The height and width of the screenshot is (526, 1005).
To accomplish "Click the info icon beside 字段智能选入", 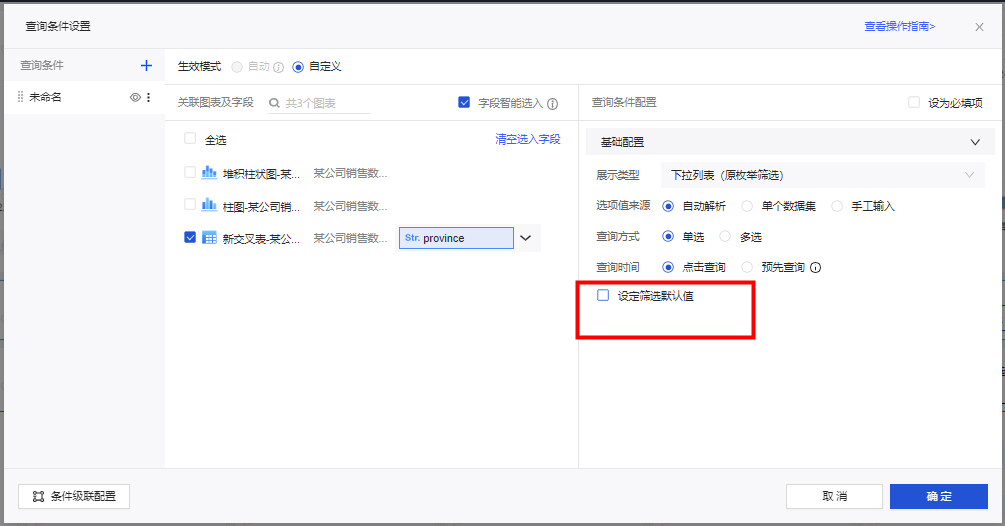I will [x=552, y=103].
